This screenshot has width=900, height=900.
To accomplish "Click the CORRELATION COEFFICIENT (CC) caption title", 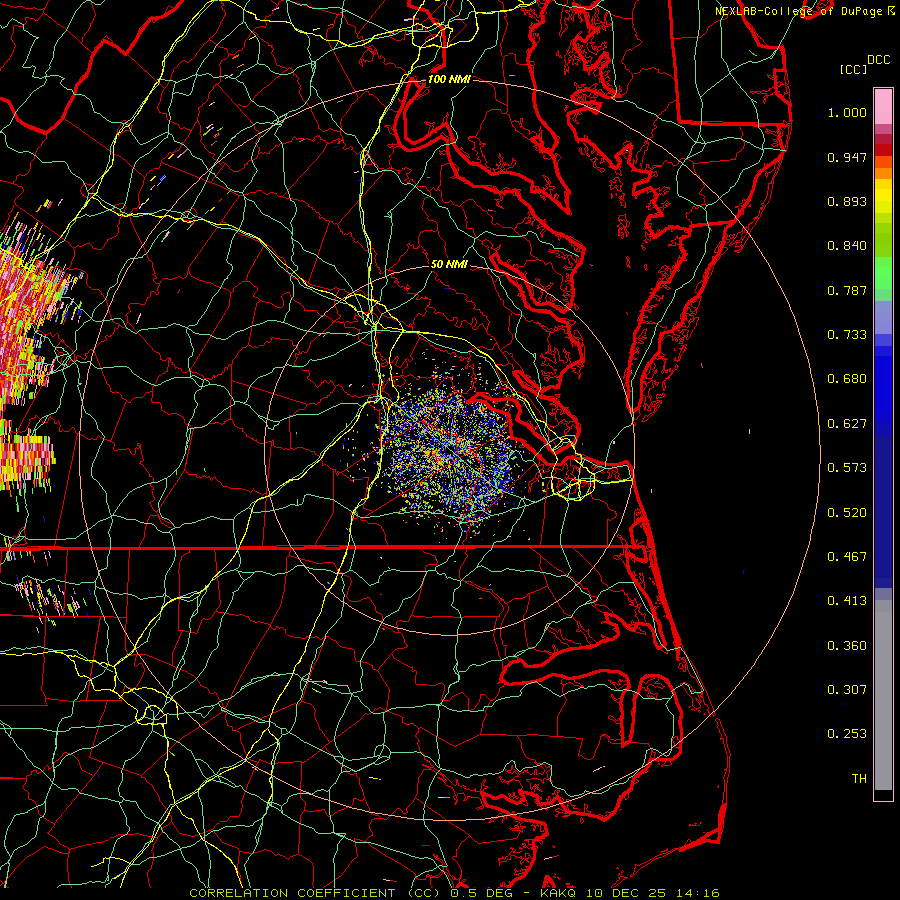I will tap(315, 893).
